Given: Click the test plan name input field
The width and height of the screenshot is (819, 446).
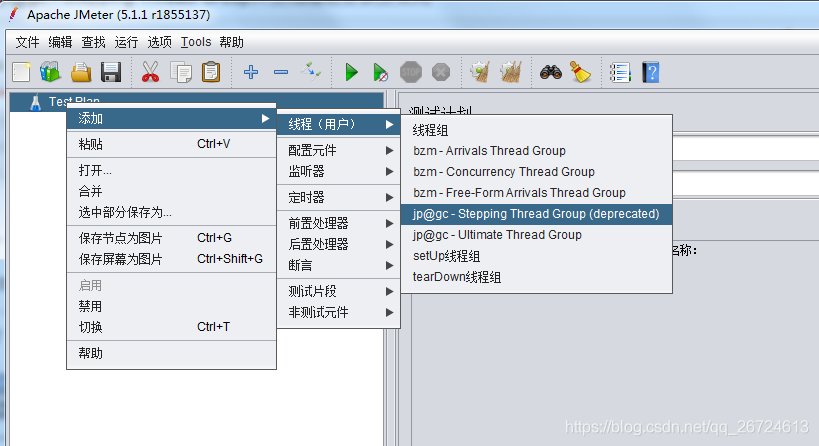Looking at the screenshot, I should (746, 149).
